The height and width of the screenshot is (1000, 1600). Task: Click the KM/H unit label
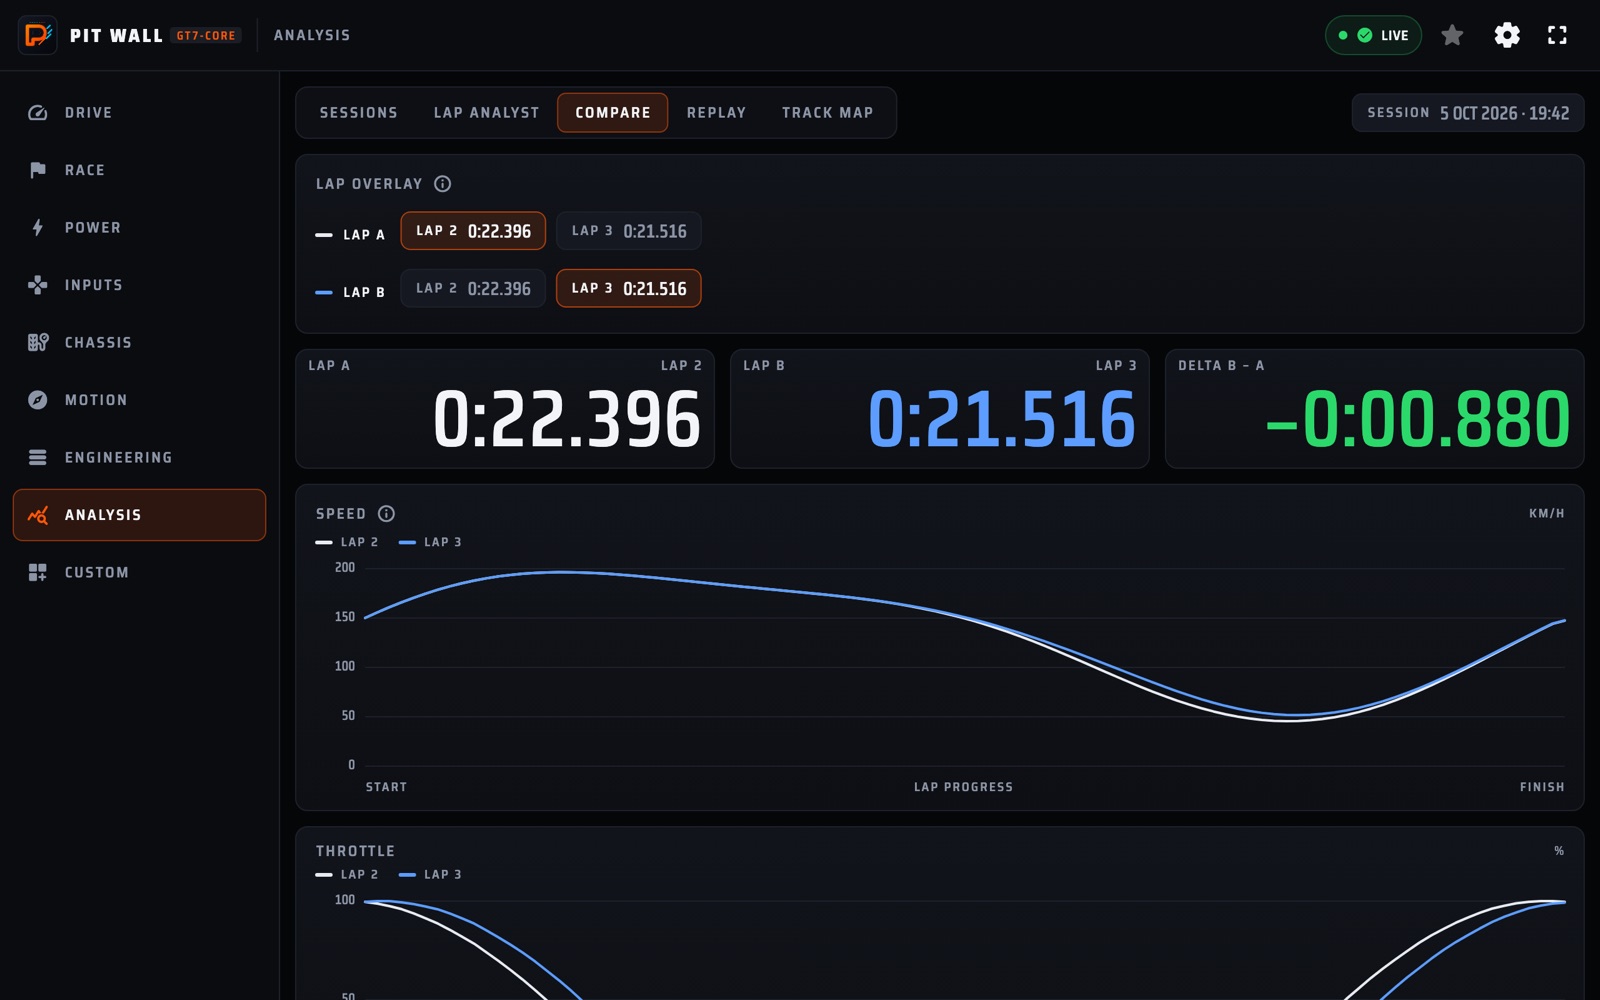pyautogui.click(x=1546, y=514)
